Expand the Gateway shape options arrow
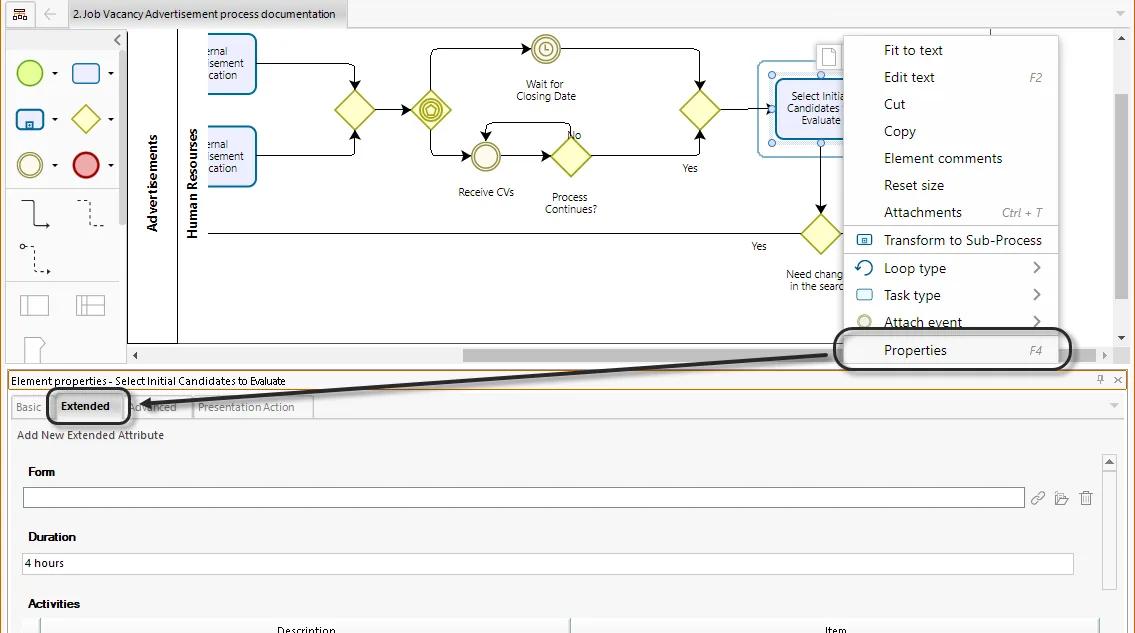The image size is (1135, 633). pos(111,120)
